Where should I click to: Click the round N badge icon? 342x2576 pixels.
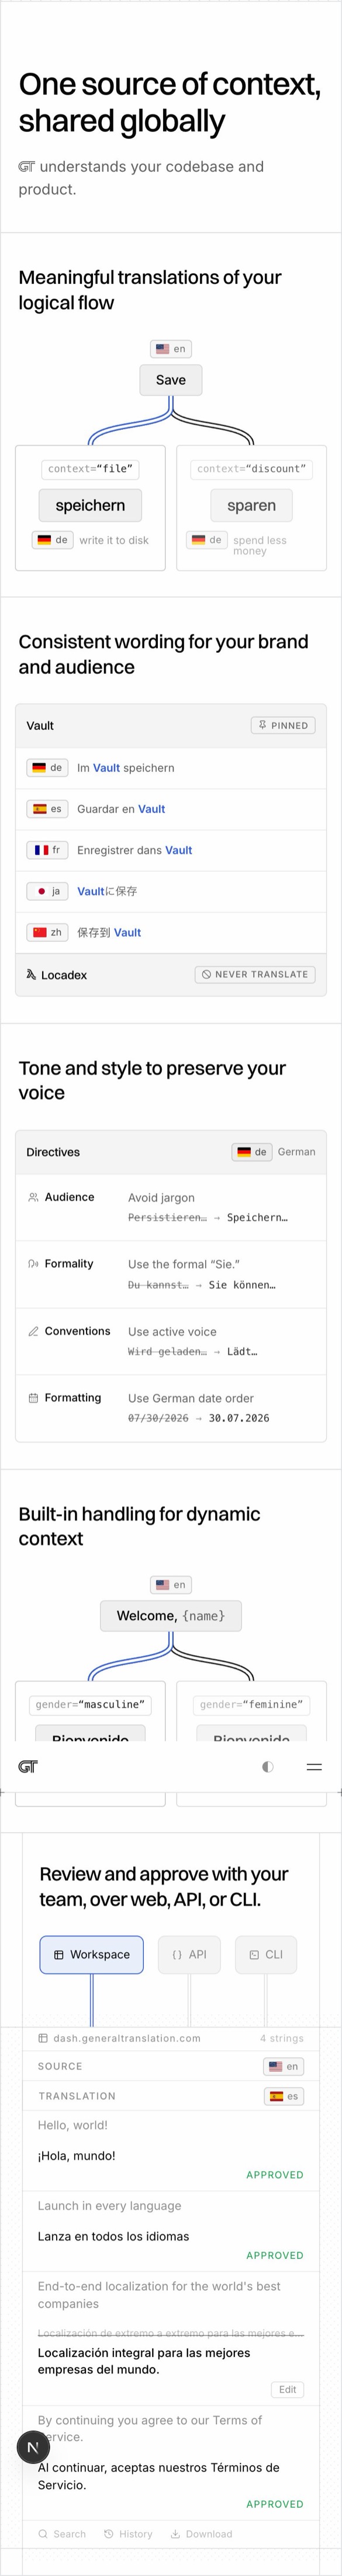click(x=33, y=2447)
